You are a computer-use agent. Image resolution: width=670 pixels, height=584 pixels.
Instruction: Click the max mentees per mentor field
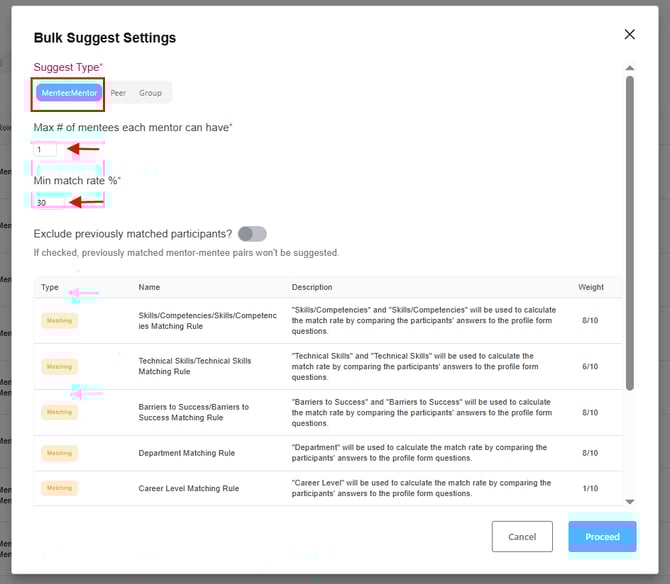click(46, 149)
